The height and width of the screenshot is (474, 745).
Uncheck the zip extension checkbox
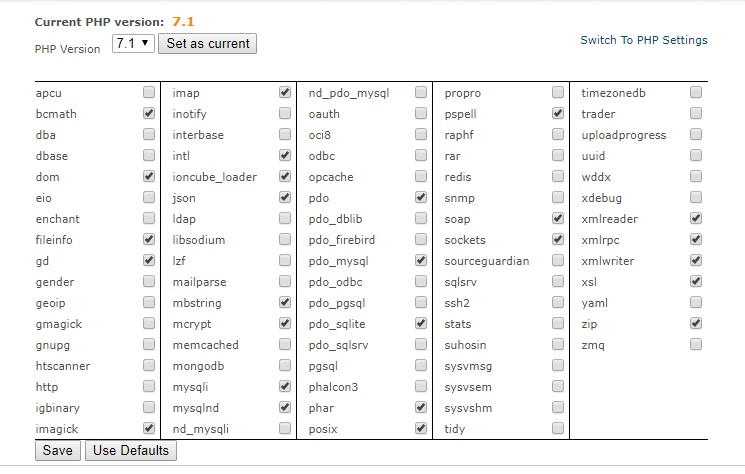695,324
